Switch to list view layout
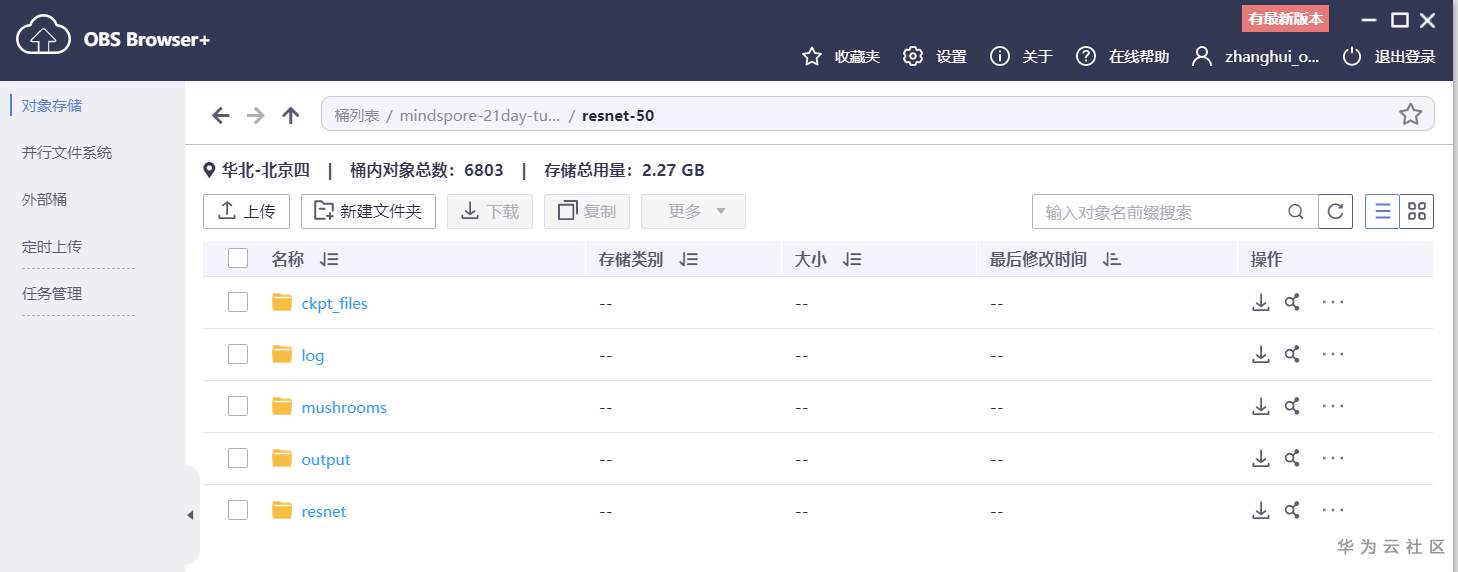Image resolution: width=1458 pixels, height=572 pixels. coord(1383,212)
